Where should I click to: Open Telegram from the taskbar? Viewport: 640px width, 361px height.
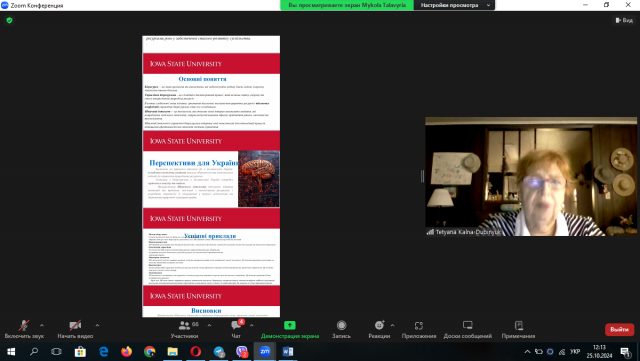coord(219,352)
